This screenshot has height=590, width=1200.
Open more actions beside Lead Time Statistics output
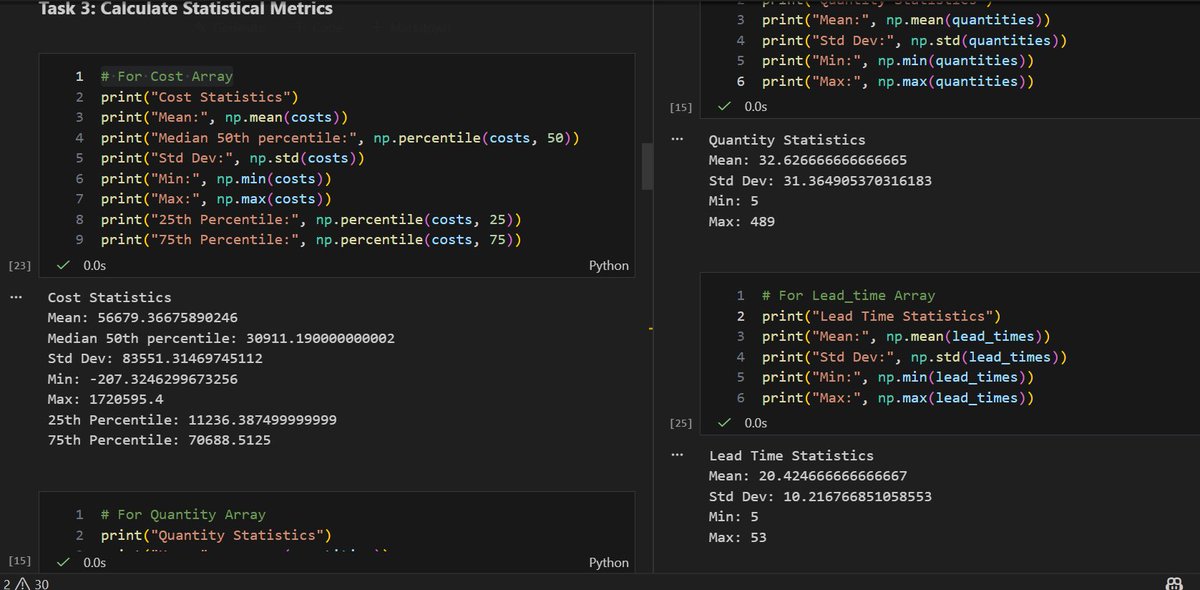[x=679, y=455]
